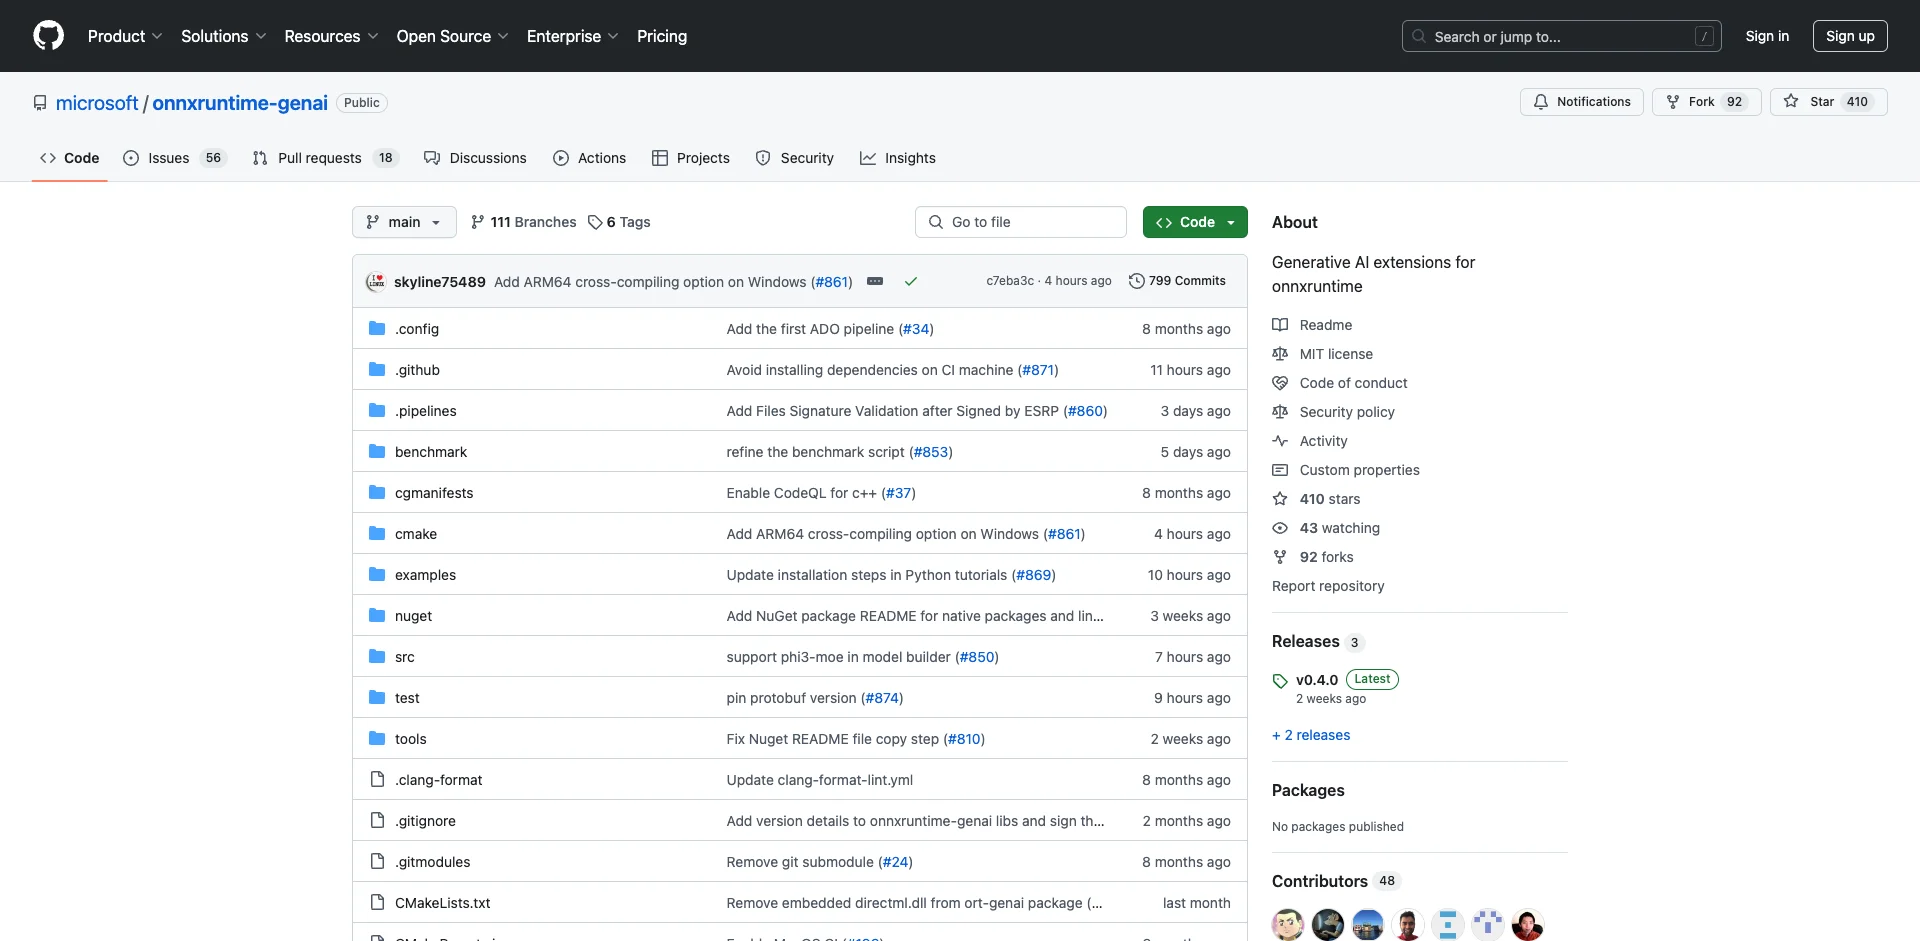Open the Custom properties link

(x=1359, y=470)
